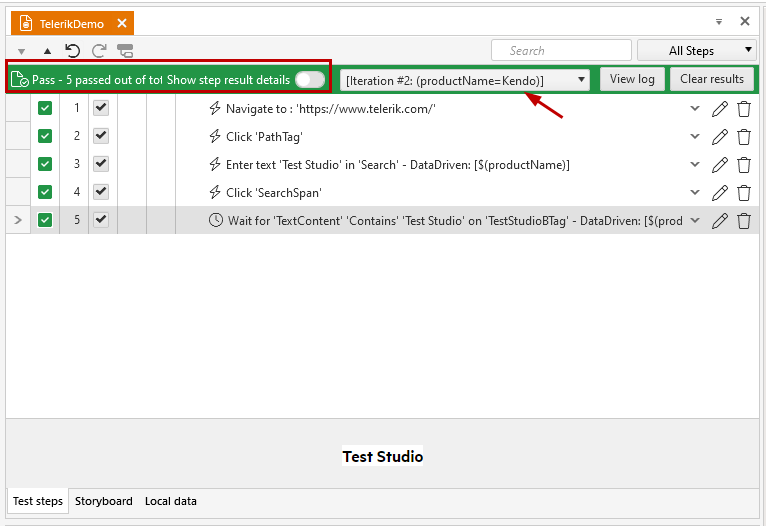Click the Pass result document icon
The height and width of the screenshot is (526, 766).
pos(19,79)
